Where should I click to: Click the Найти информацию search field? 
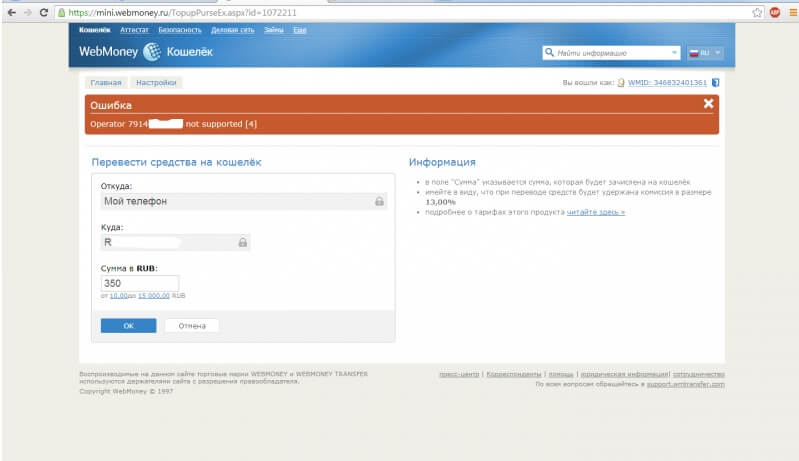click(611, 52)
